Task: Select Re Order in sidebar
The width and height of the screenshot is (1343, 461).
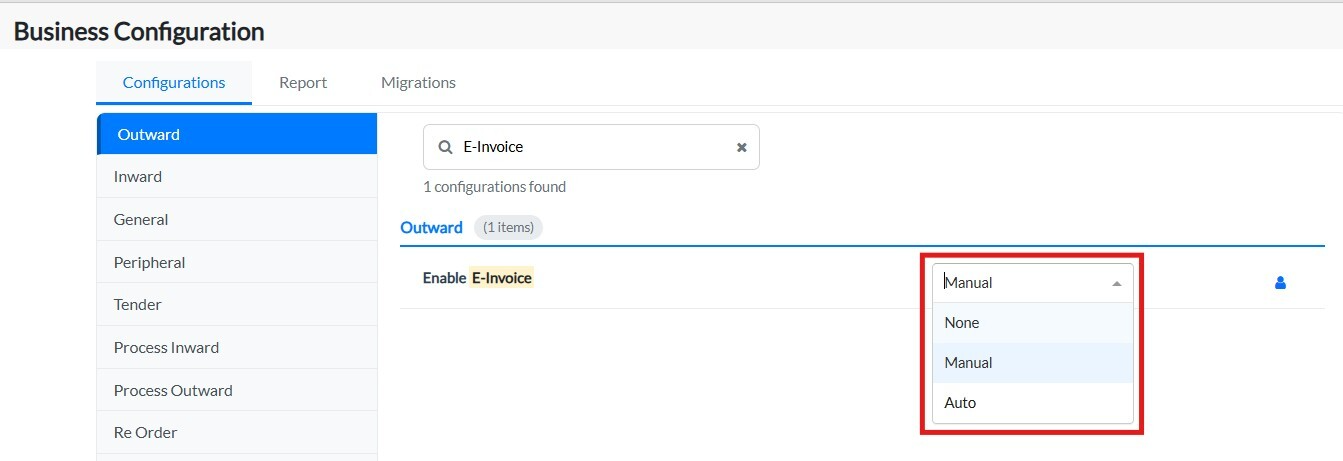Action: pyautogui.click(x=145, y=433)
